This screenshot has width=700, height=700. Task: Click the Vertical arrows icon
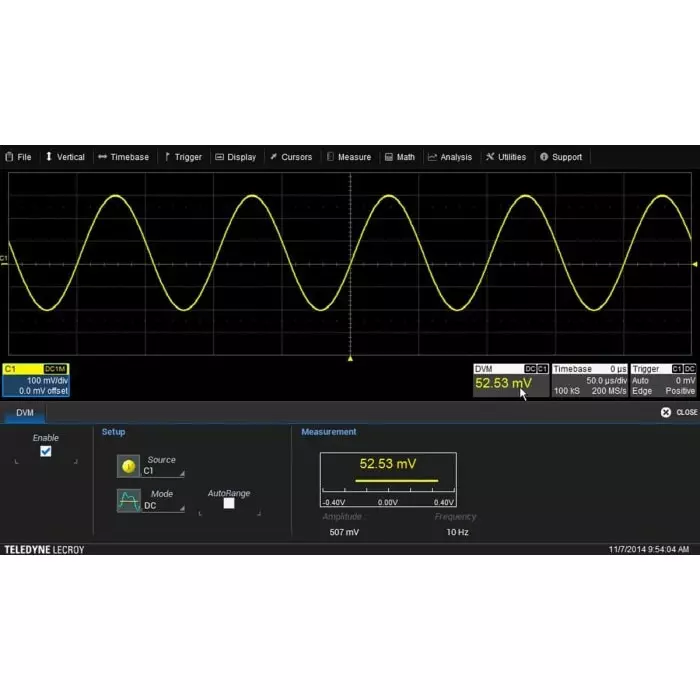point(49,157)
